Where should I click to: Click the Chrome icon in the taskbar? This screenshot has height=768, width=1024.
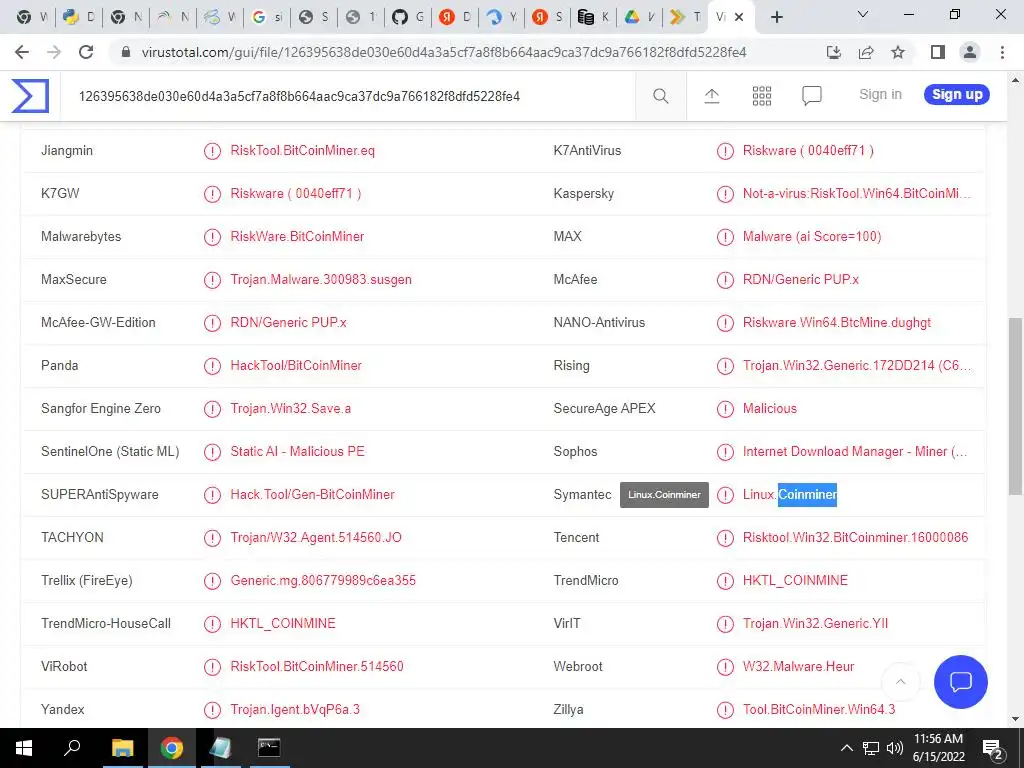[x=171, y=748]
